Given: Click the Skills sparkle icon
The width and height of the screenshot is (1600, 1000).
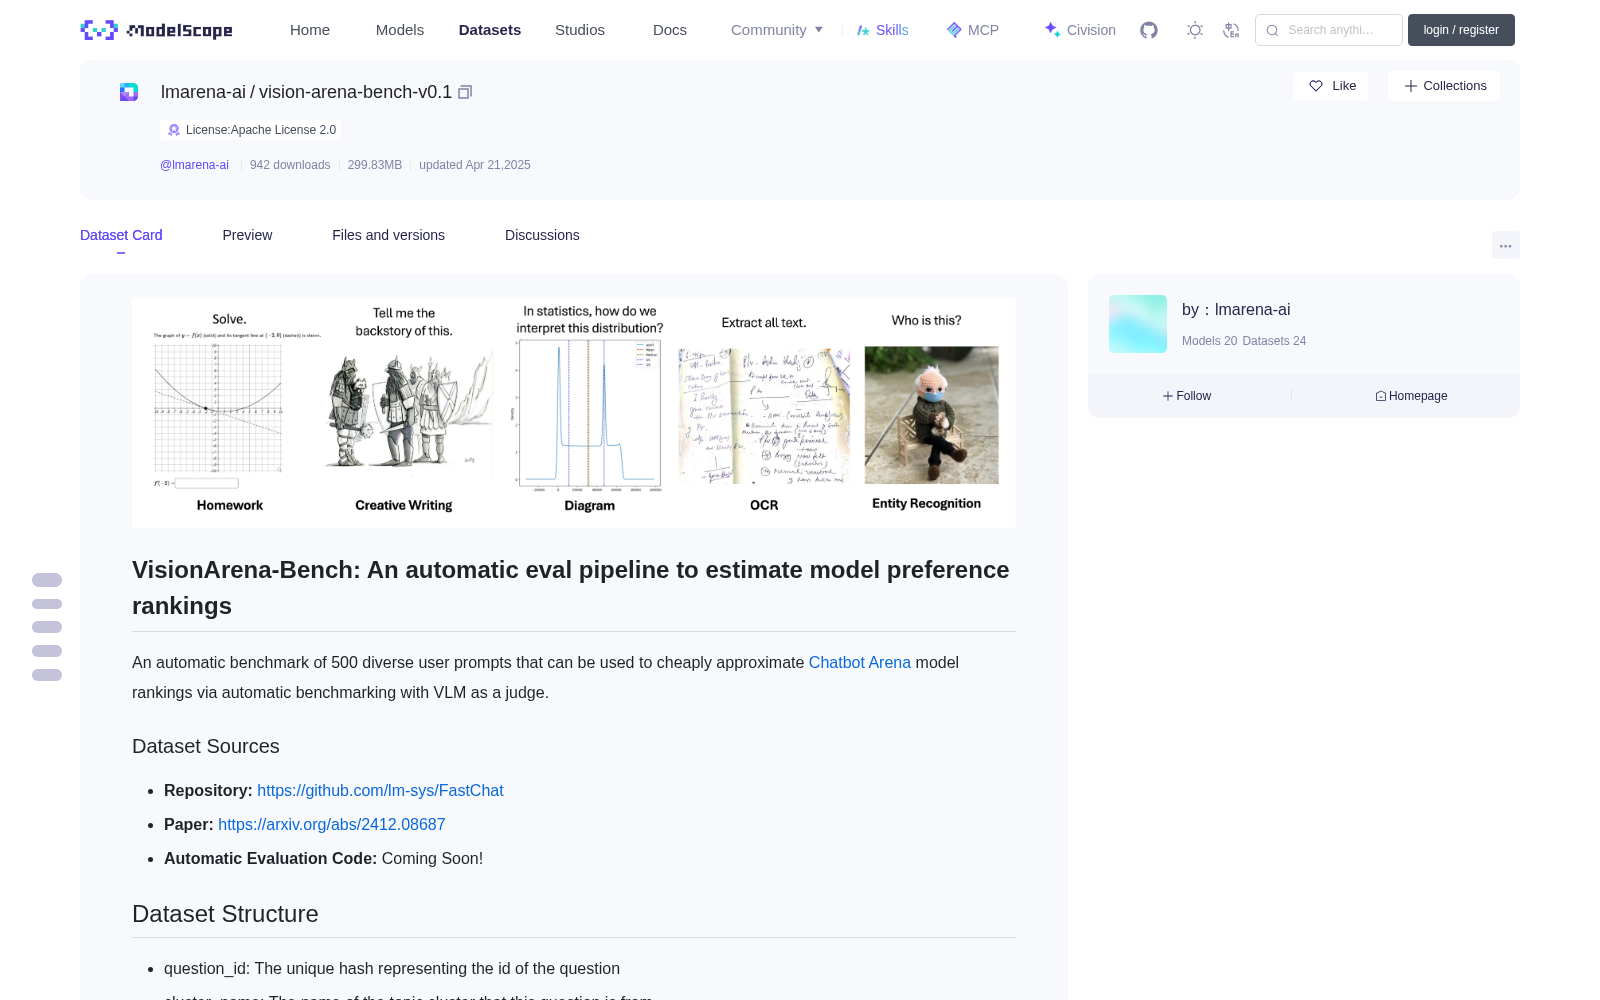Looking at the screenshot, I should coord(863,30).
